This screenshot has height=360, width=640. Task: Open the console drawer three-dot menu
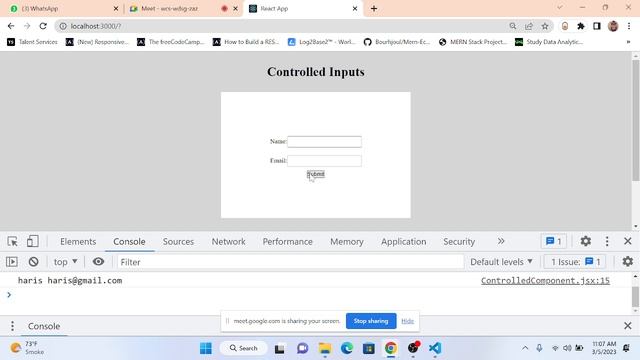pyautogui.click(x=12, y=326)
